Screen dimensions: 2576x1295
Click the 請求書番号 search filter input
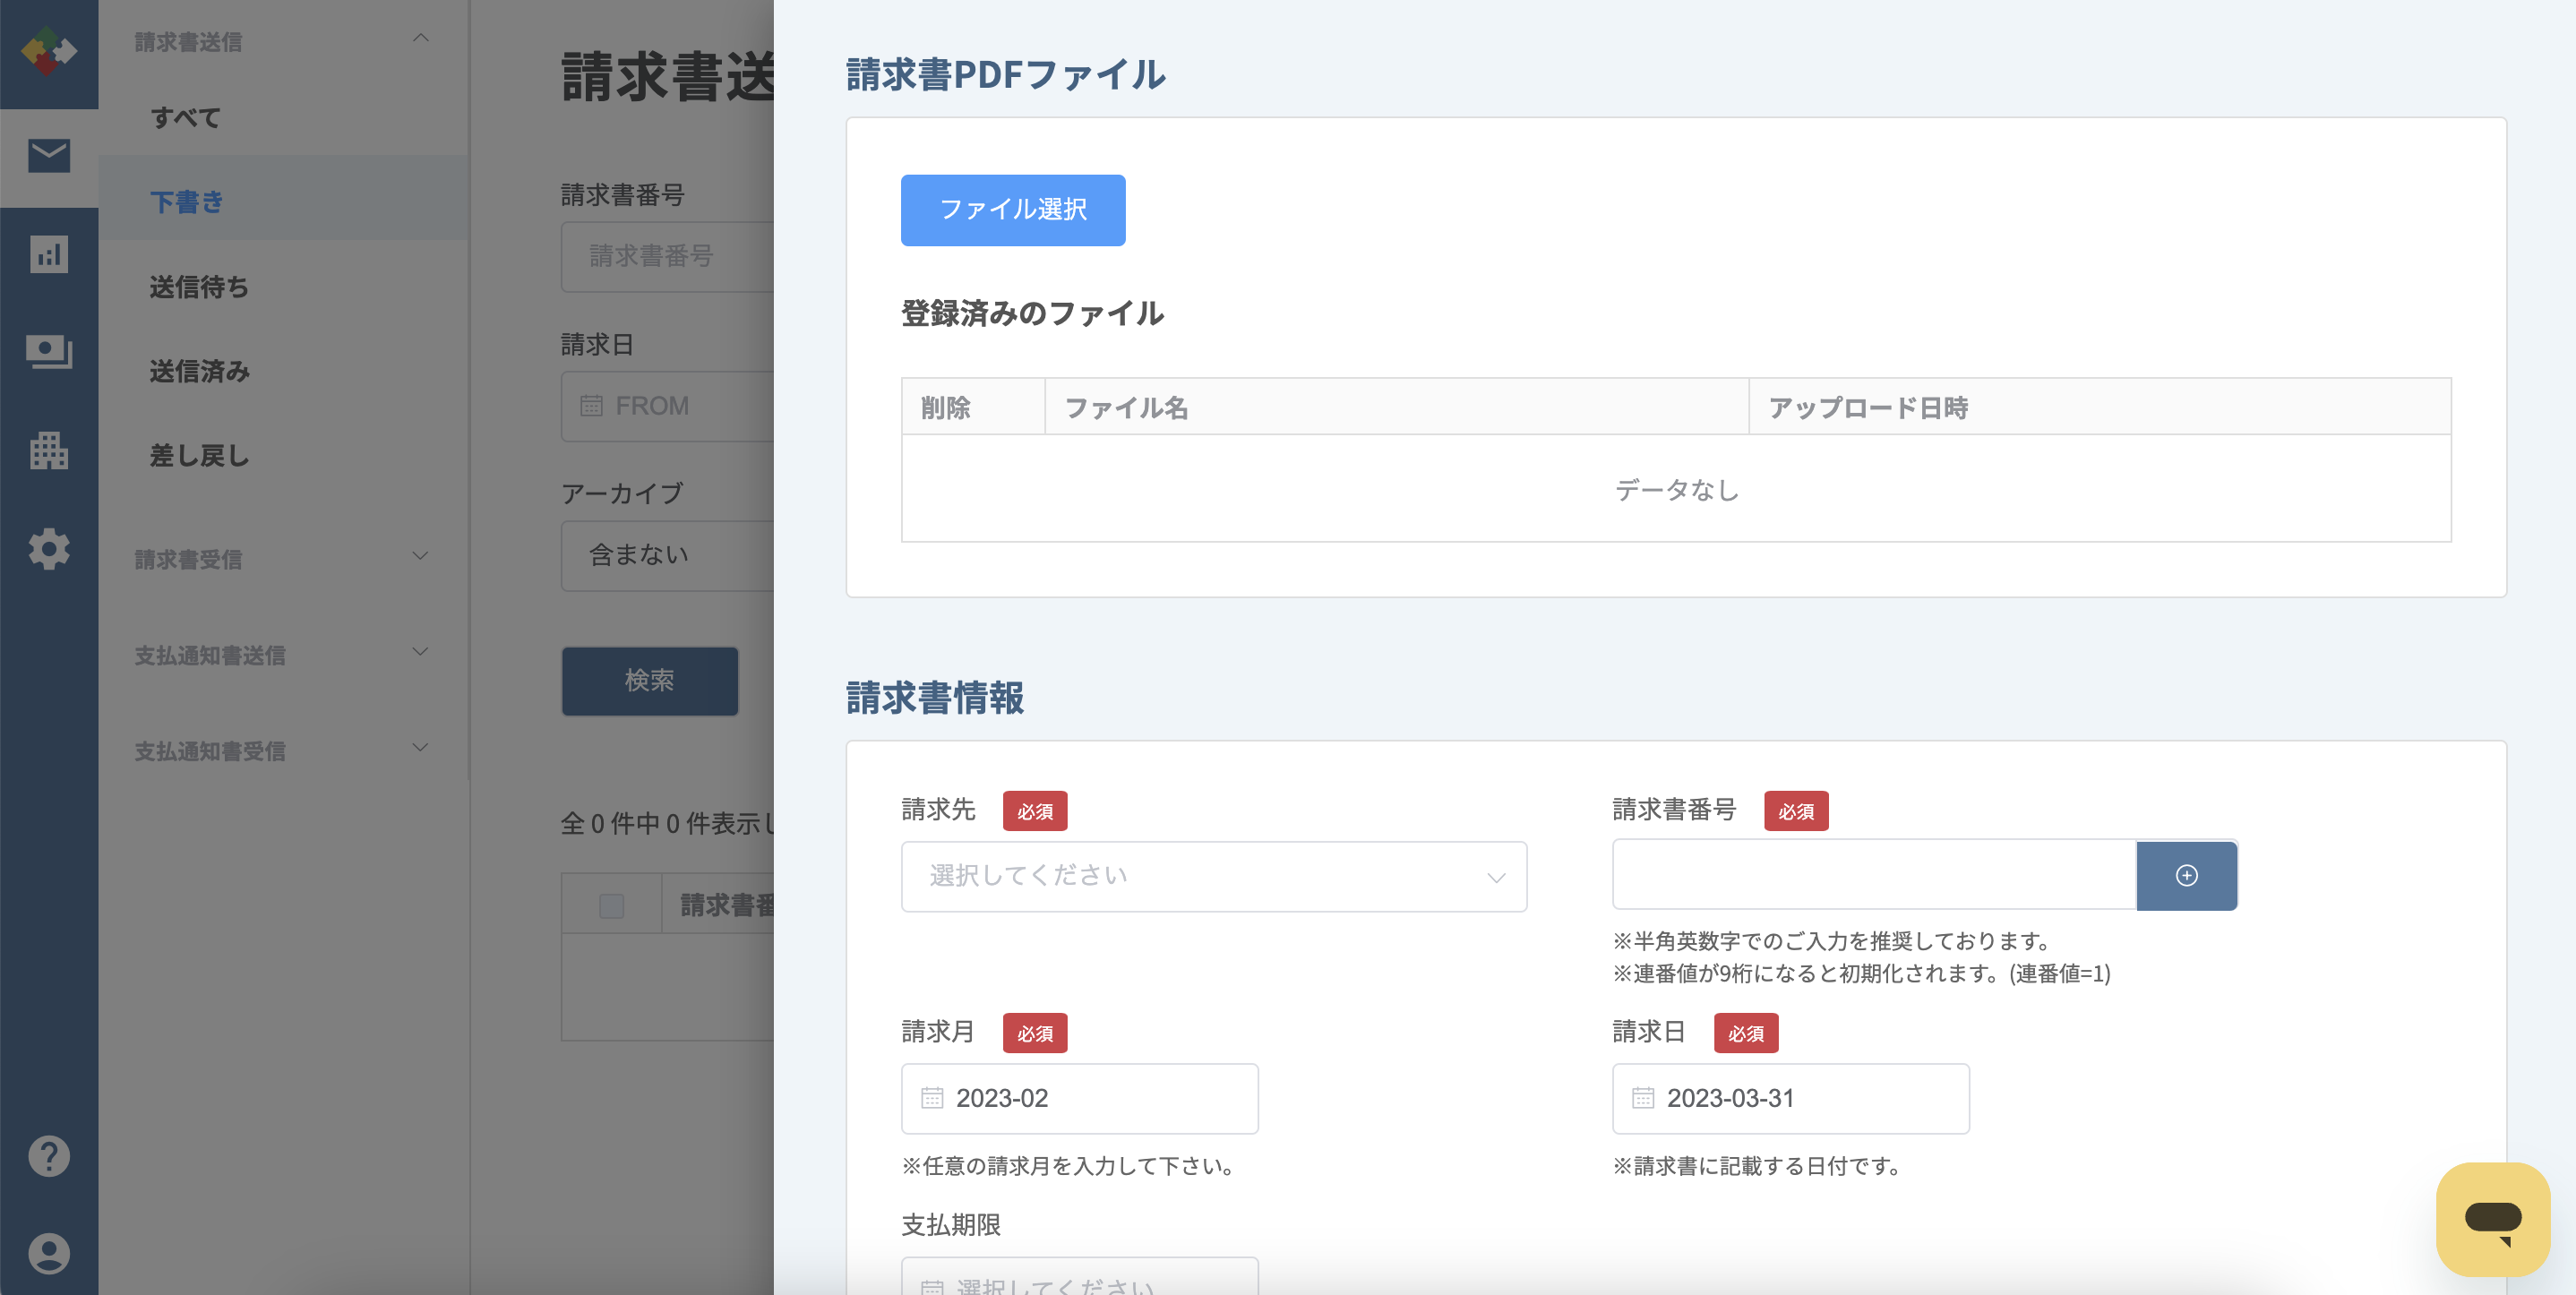click(667, 257)
